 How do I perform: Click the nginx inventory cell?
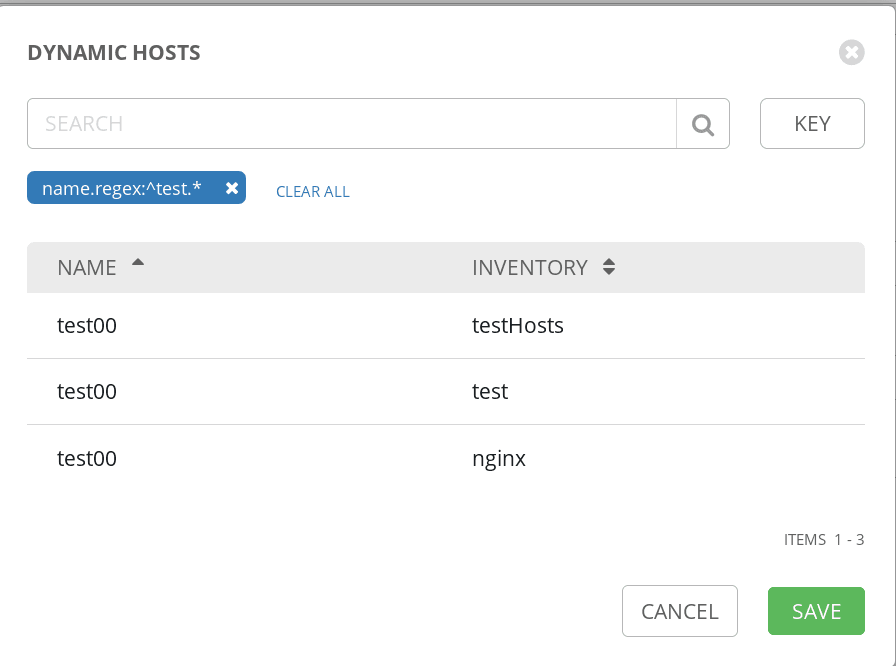[499, 459]
